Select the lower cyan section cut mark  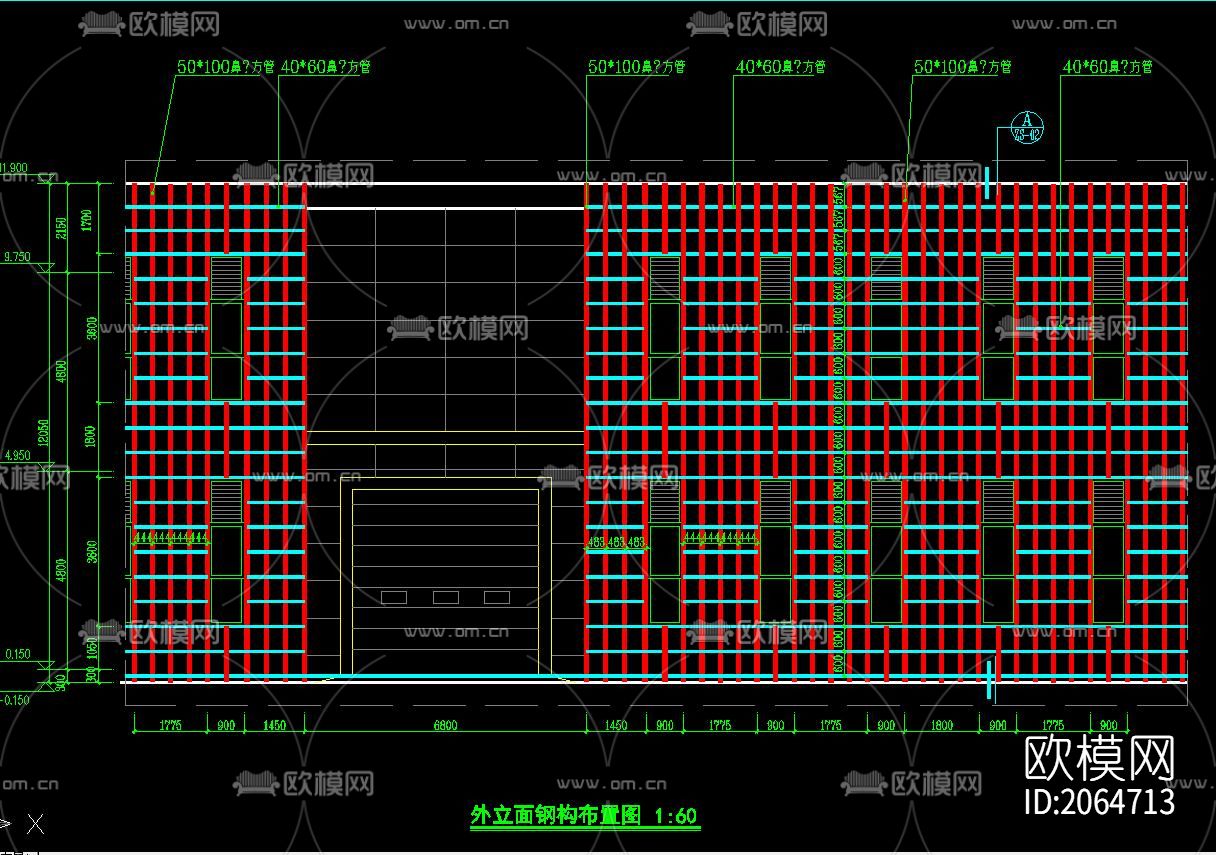tap(990, 679)
